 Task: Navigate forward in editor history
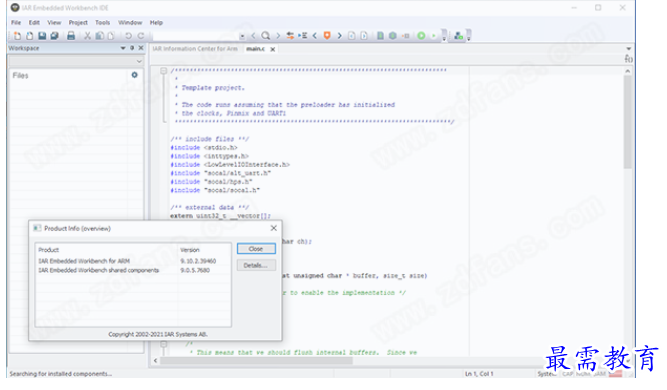tap(364, 36)
